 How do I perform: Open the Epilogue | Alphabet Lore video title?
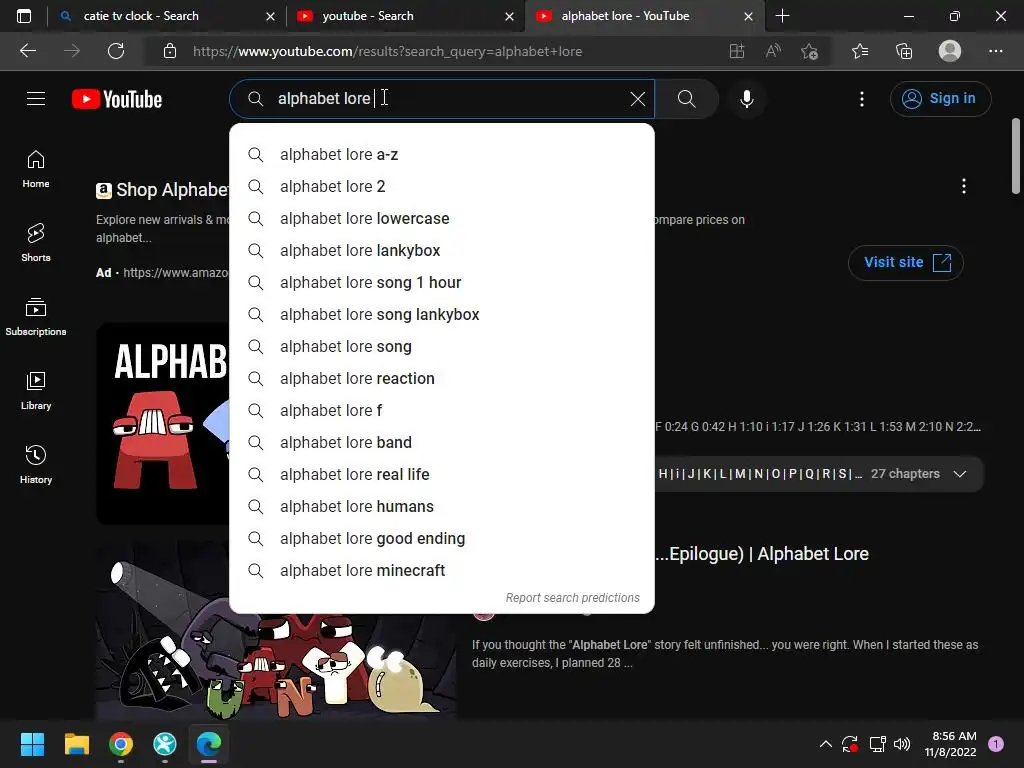point(763,554)
